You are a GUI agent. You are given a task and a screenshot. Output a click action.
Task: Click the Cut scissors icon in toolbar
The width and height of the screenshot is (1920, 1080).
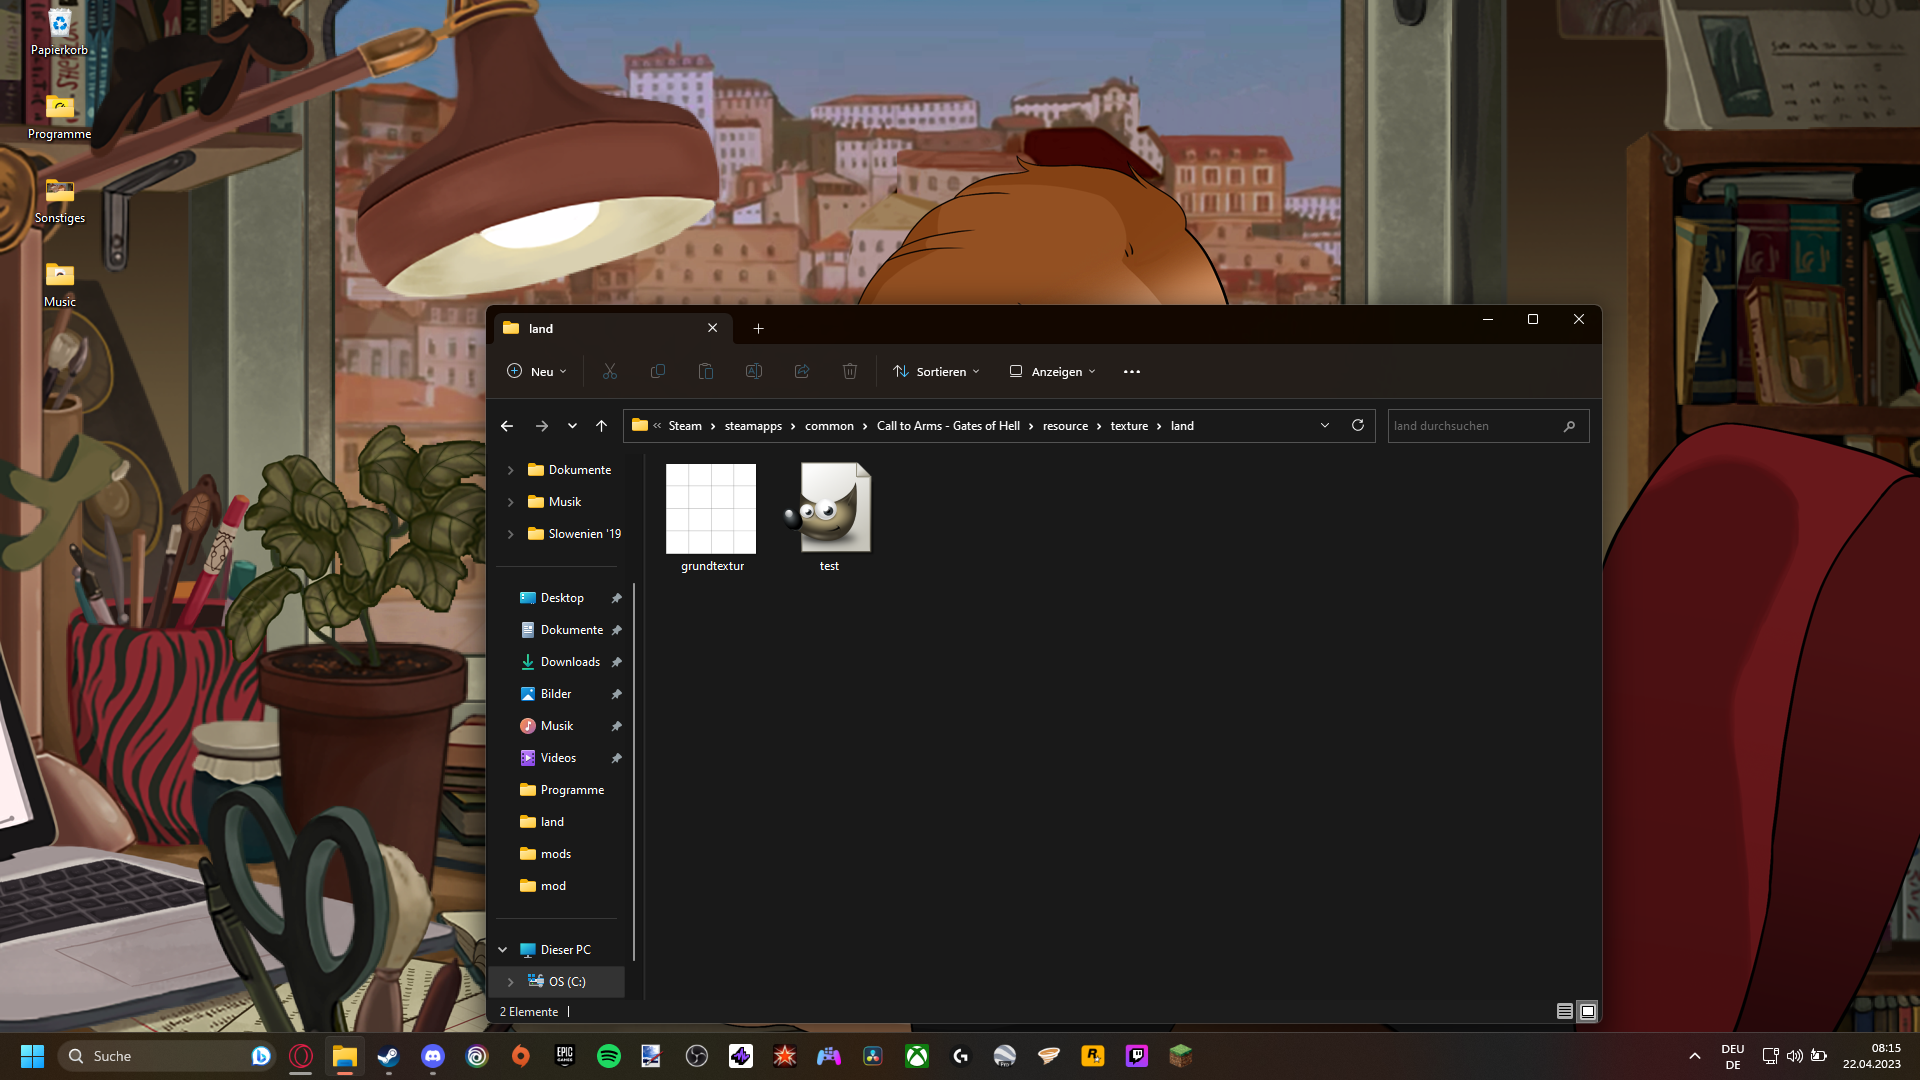pos(610,371)
